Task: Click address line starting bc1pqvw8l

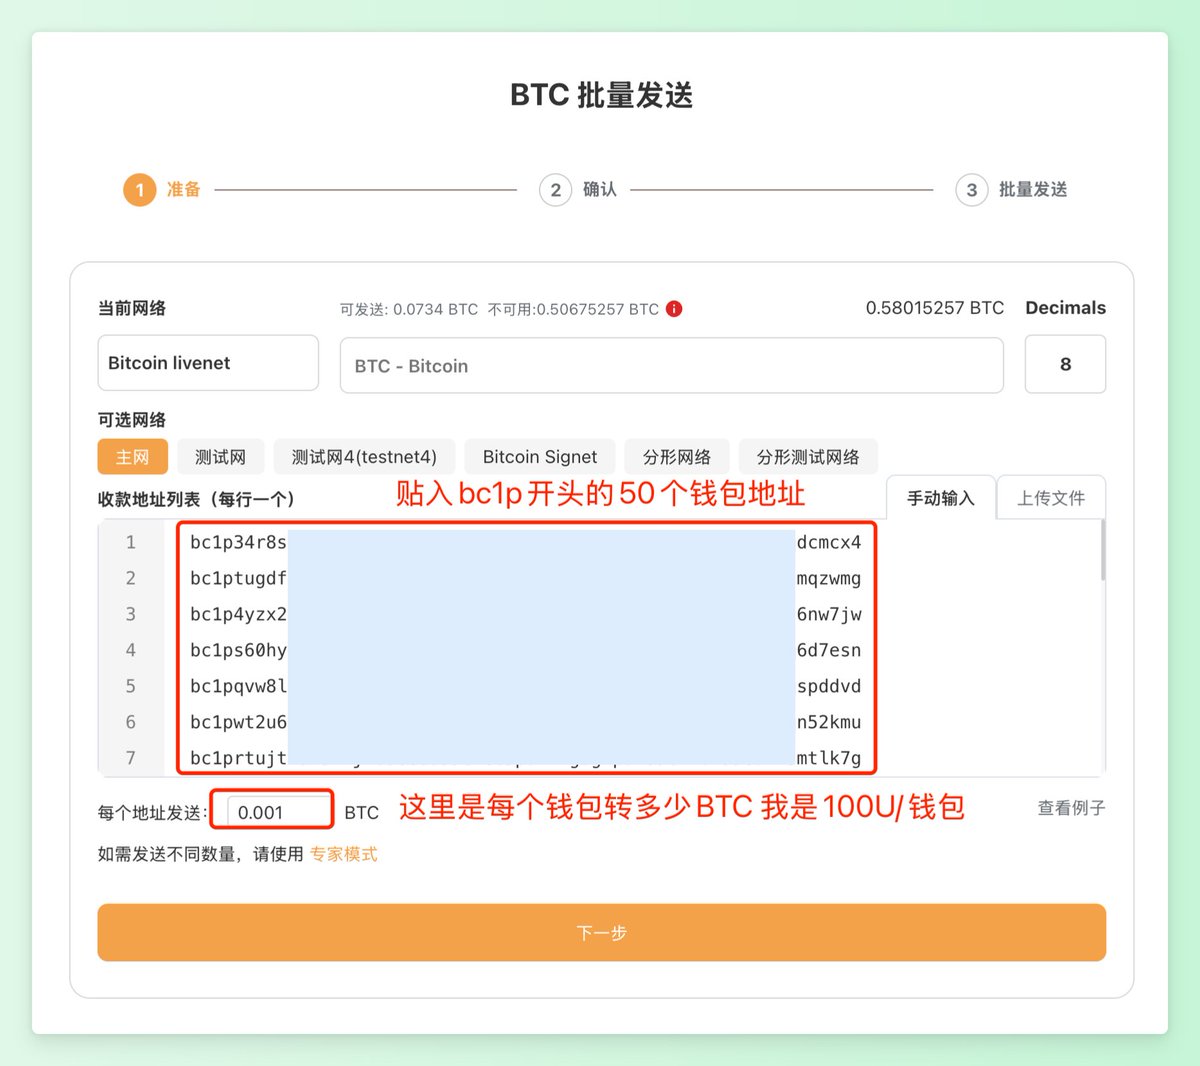Action: point(526,686)
